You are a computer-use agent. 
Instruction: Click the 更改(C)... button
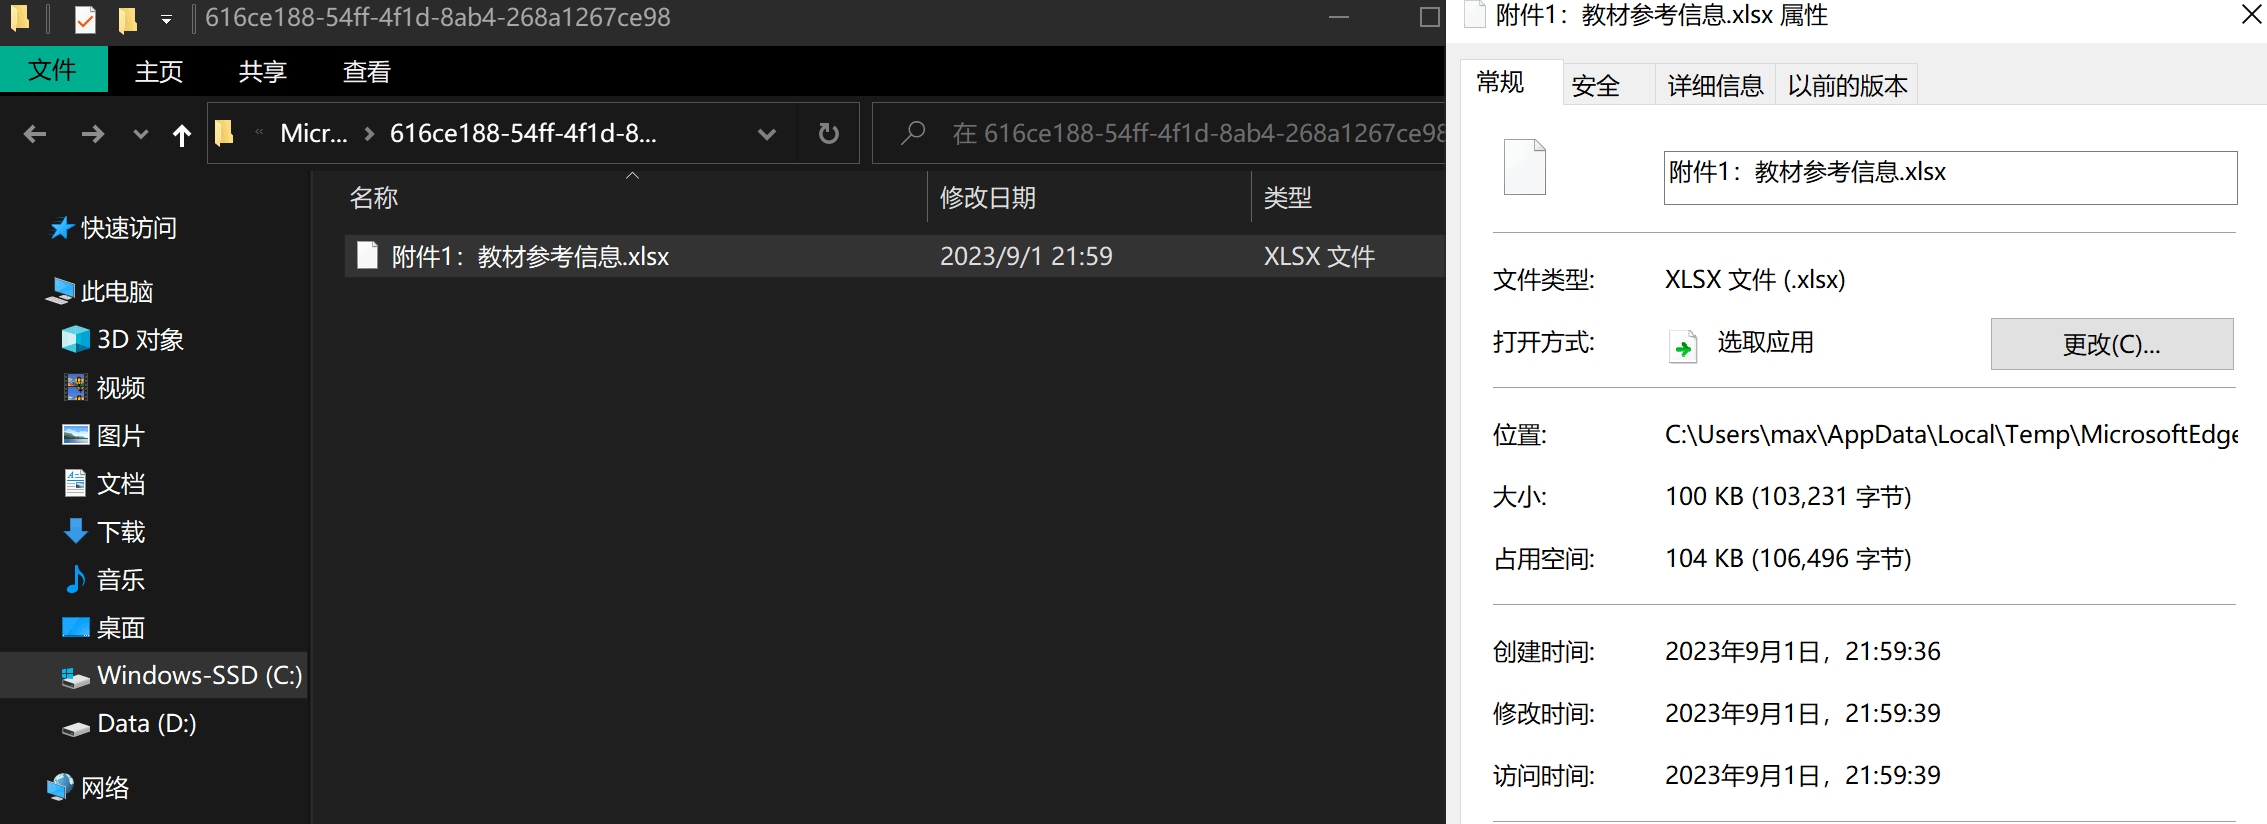(x=2112, y=344)
